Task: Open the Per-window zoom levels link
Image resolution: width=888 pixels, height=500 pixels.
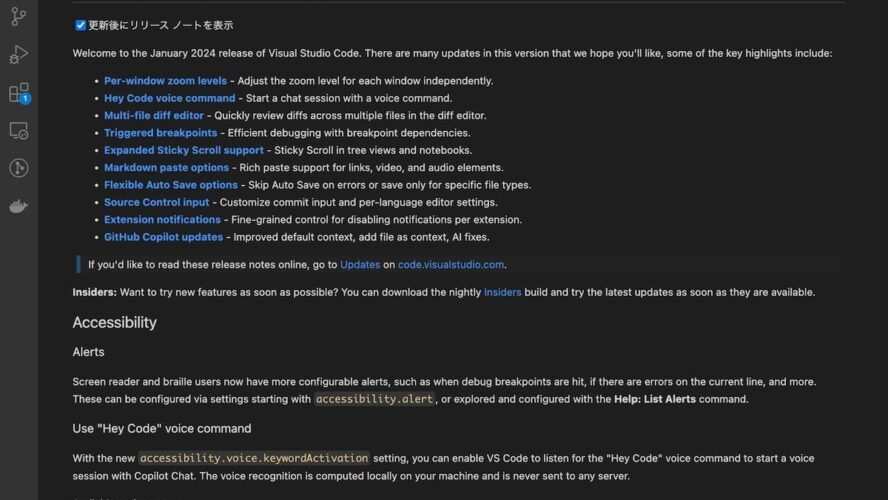Action: (x=165, y=81)
